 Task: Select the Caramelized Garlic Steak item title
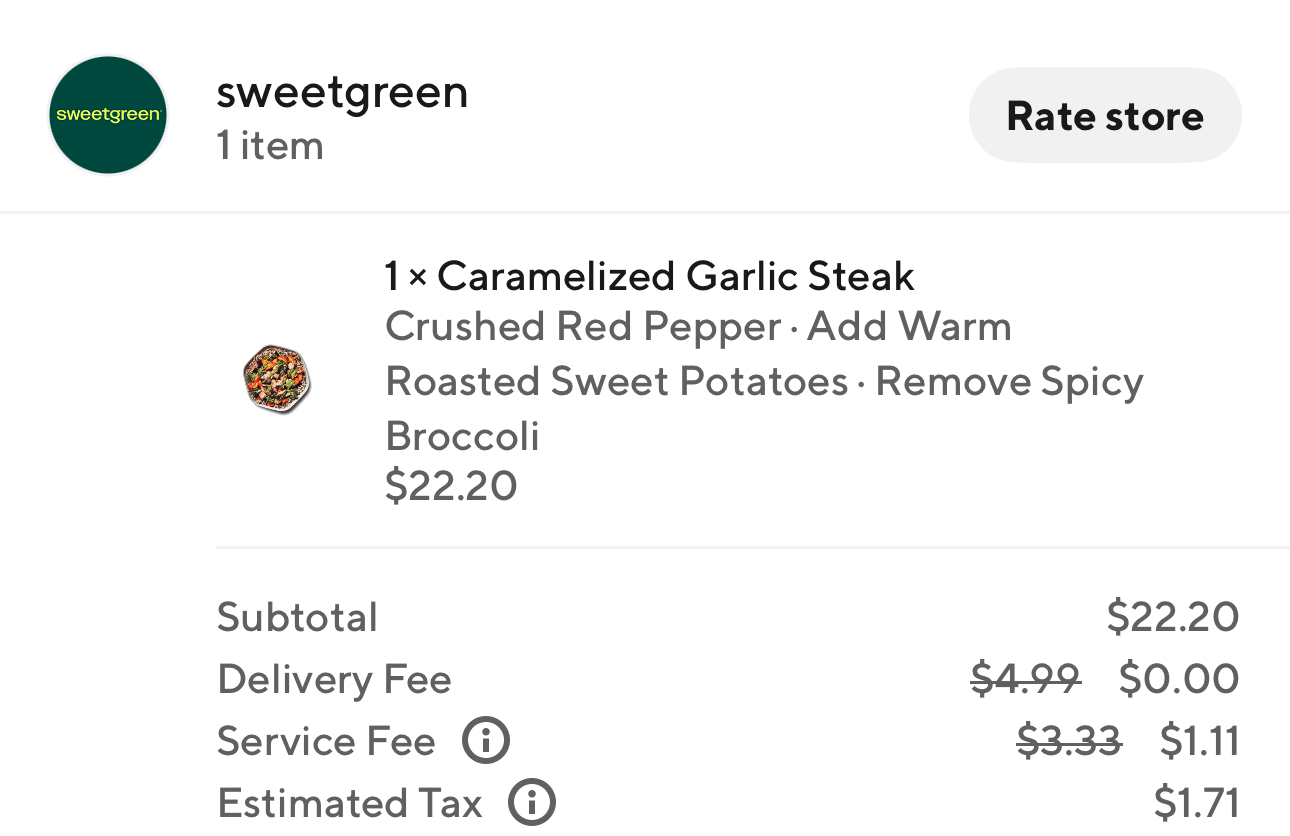pos(650,276)
